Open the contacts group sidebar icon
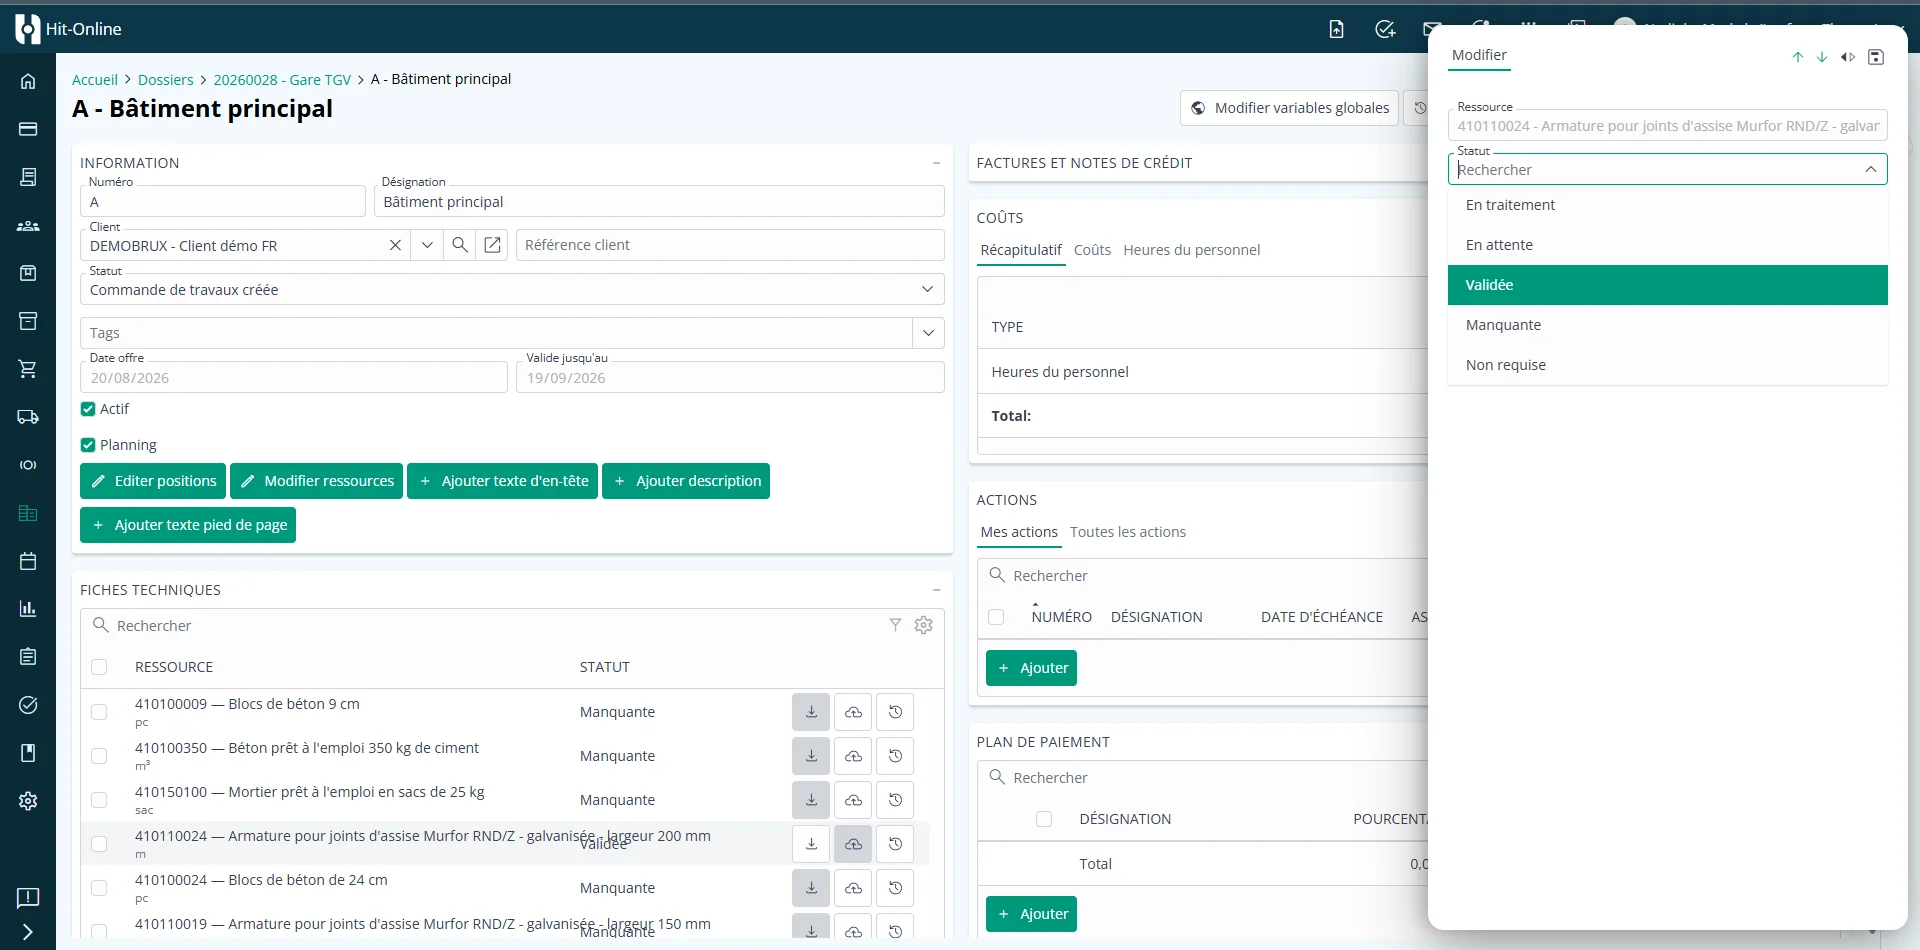This screenshot has height=950, width=1920. 28,225
